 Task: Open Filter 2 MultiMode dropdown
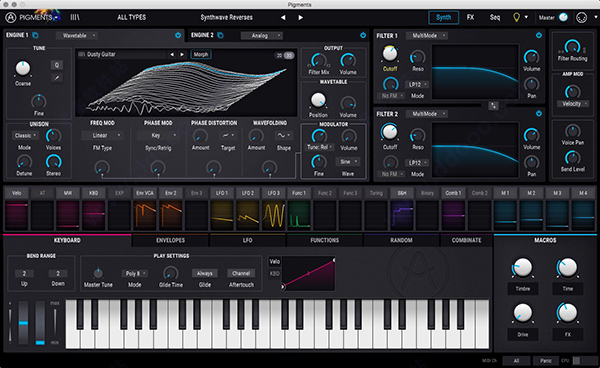427,114
